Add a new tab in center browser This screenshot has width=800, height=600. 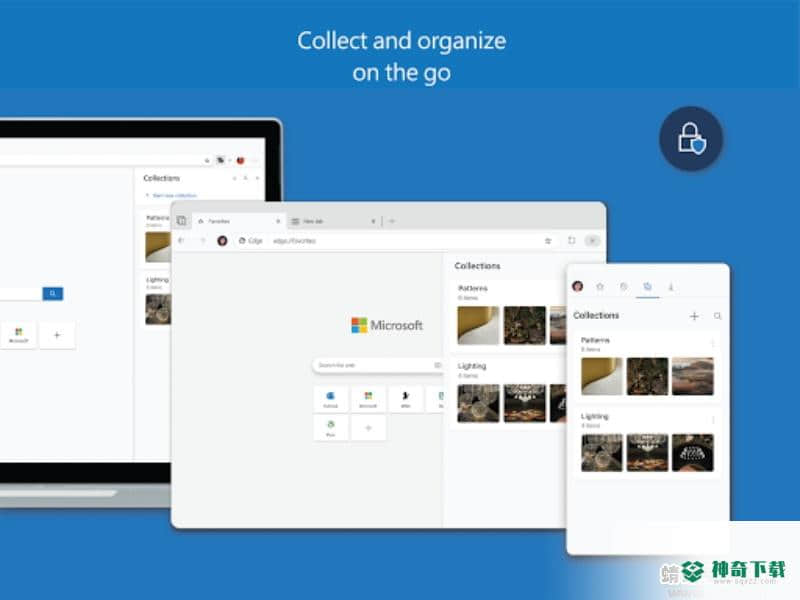pyautogui.click(x=392, y=221)
